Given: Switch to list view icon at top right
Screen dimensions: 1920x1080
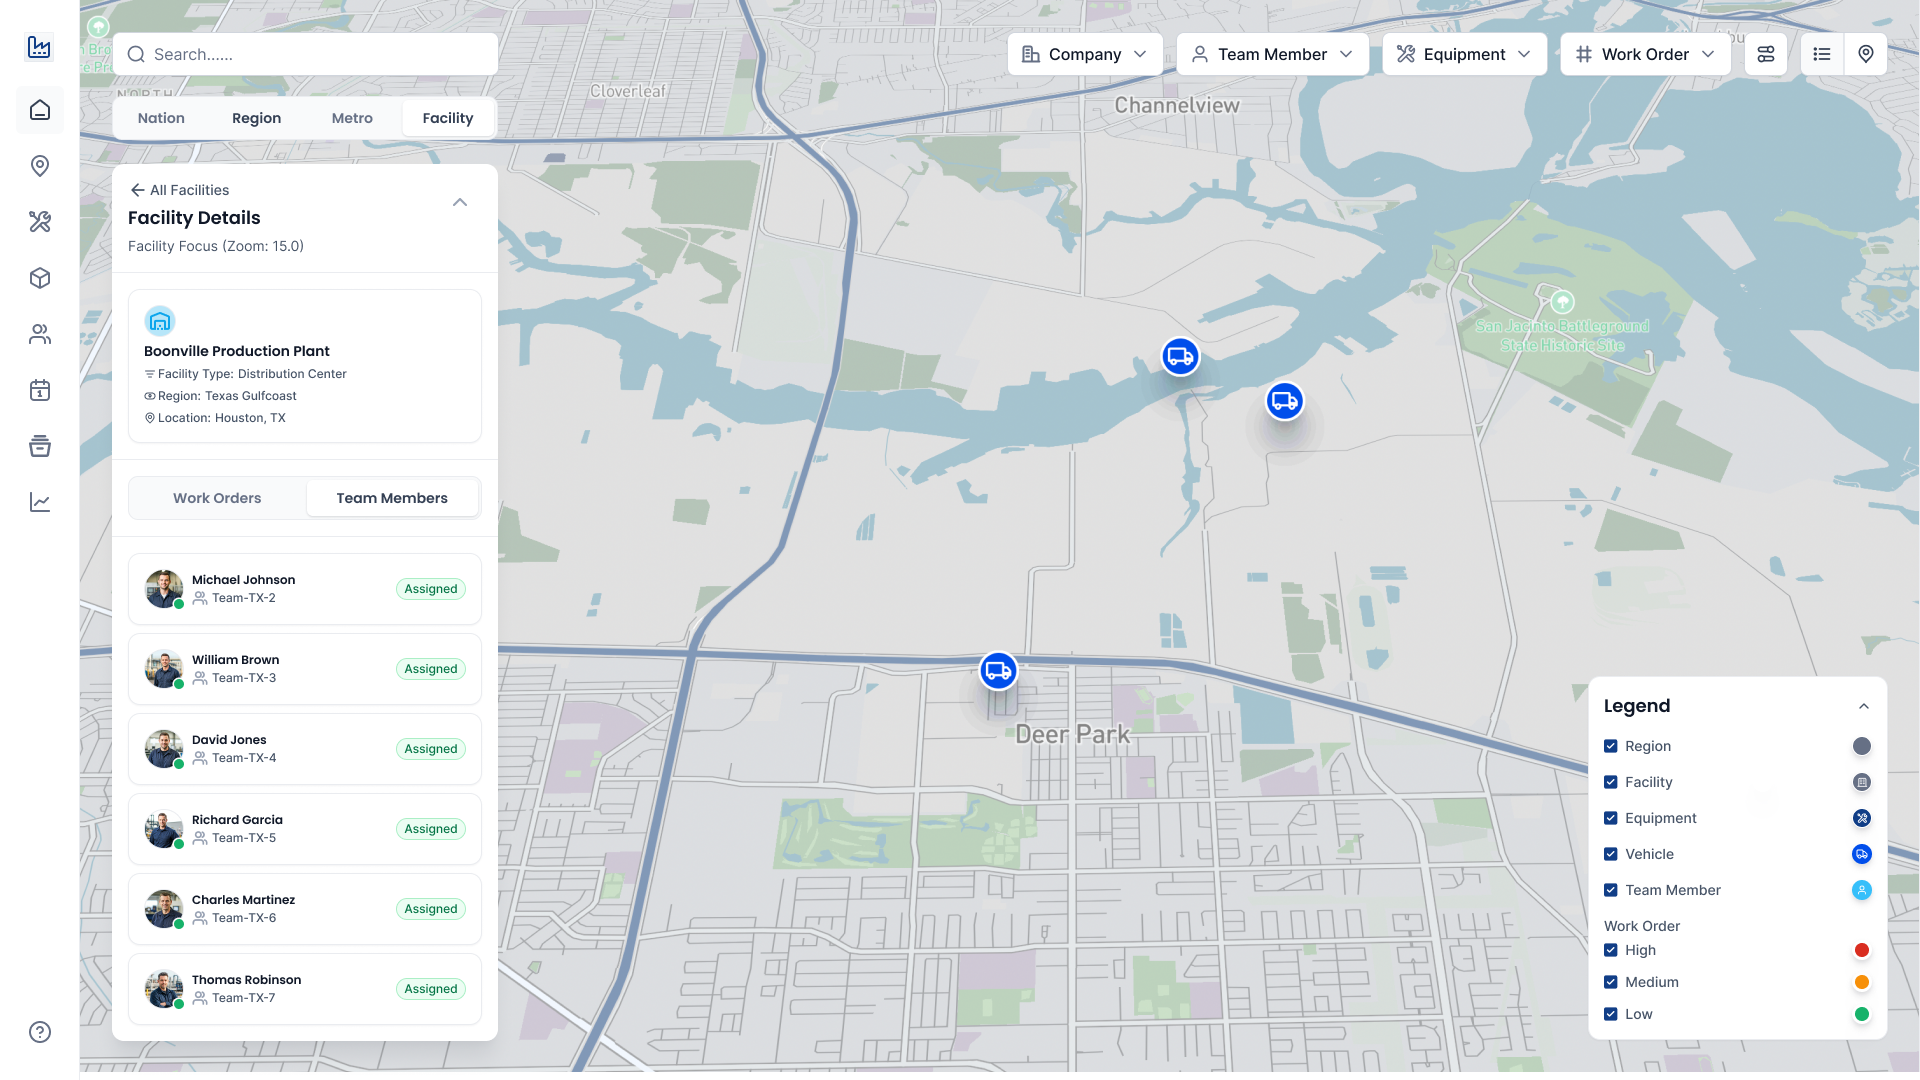Looking at the screenshot, I should pyautogui.click(x=1822, y=54).
